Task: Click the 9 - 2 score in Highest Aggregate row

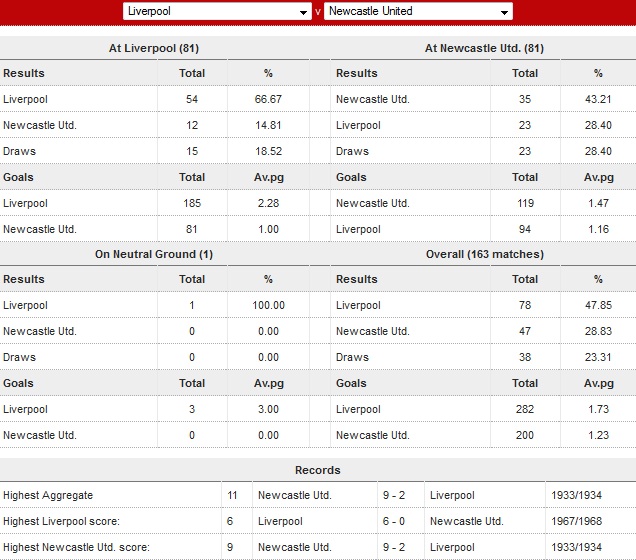Action: pyautogui.click(x=394, y=495)
